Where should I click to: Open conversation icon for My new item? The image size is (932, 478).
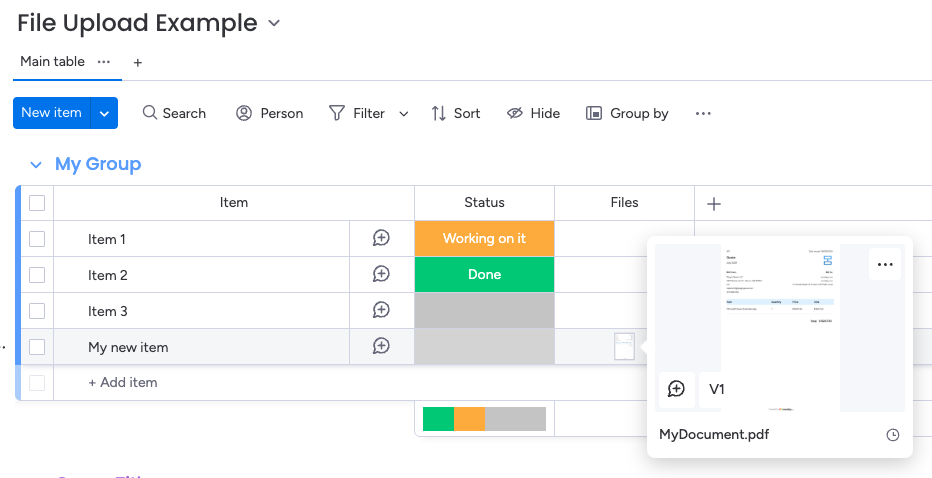pyautogui.click(x=381, y=346)
